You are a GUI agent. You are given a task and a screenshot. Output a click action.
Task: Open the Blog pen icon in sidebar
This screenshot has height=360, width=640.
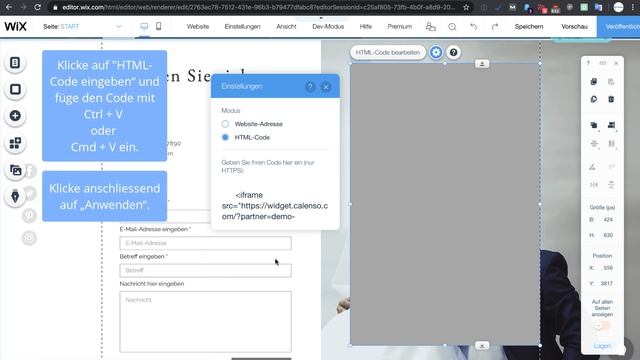[x=15, y=196]
